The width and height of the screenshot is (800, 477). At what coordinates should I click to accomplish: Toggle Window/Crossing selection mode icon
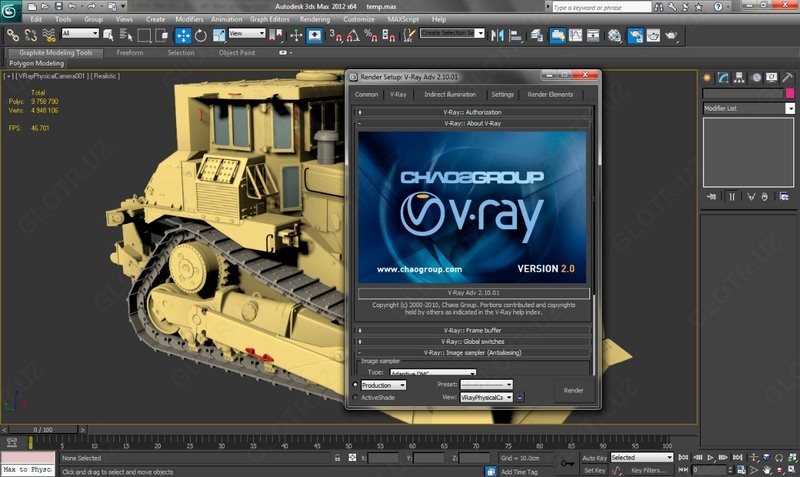[162, 35]
